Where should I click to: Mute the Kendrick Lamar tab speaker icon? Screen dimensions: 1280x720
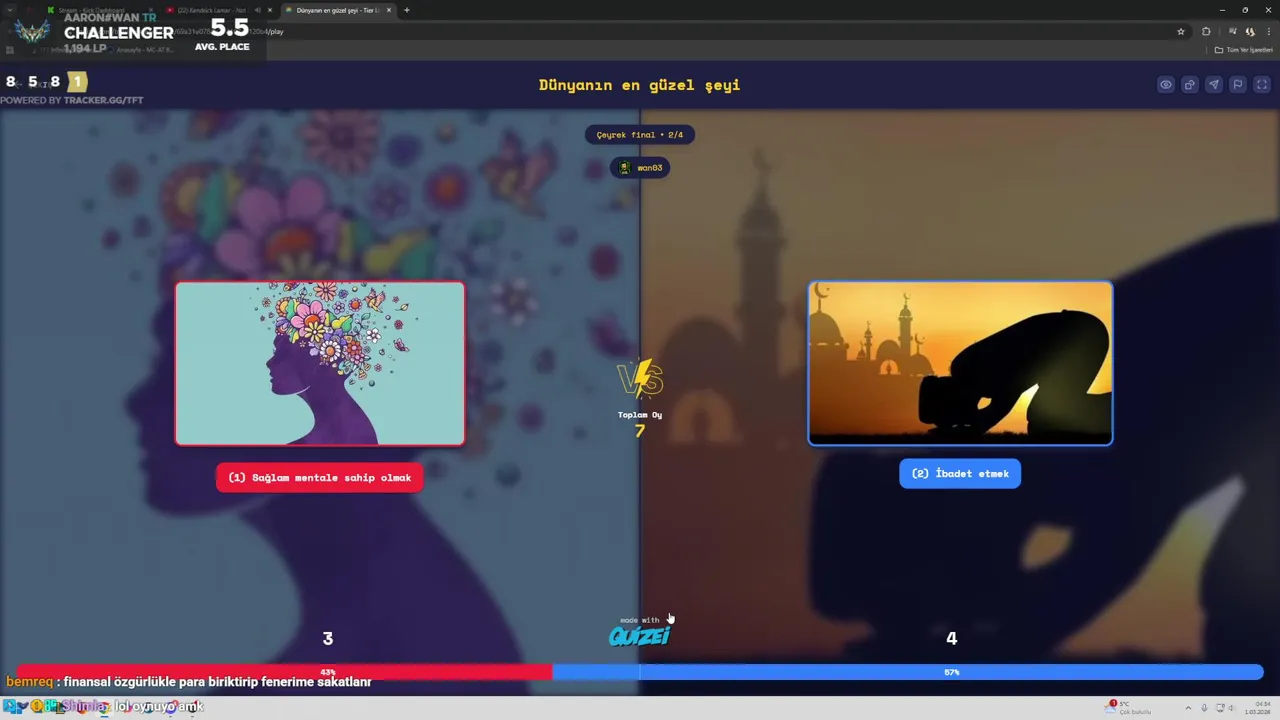tap(257, 10)
